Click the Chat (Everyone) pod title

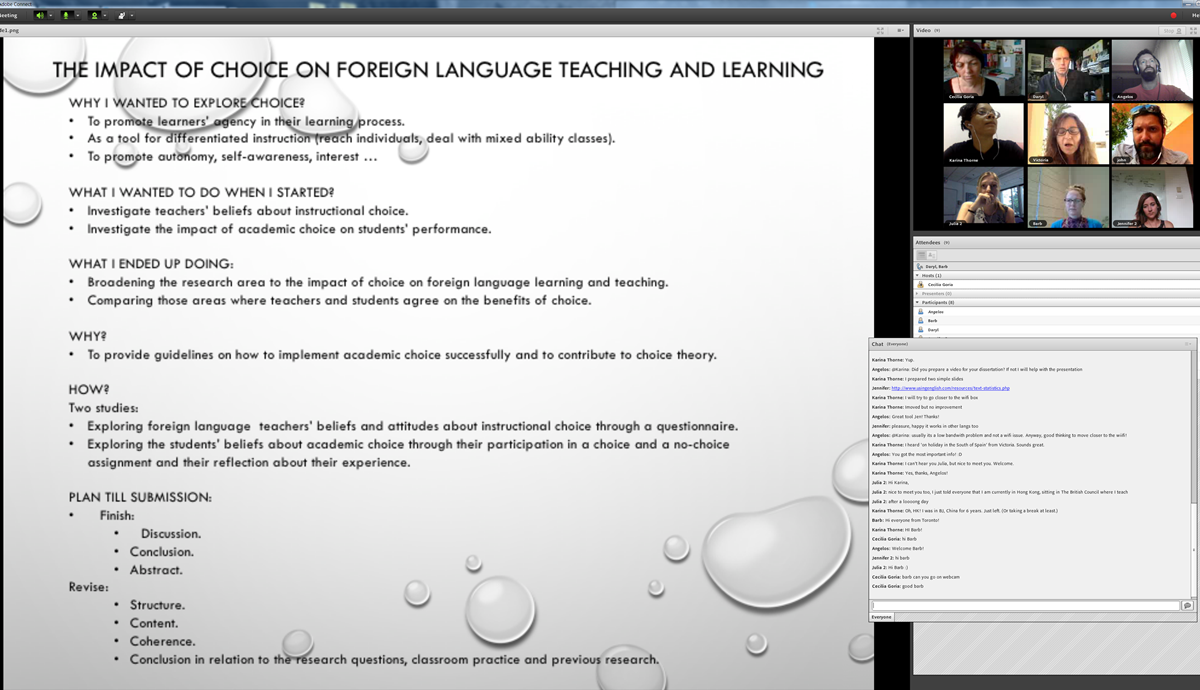tap(889, 344)
